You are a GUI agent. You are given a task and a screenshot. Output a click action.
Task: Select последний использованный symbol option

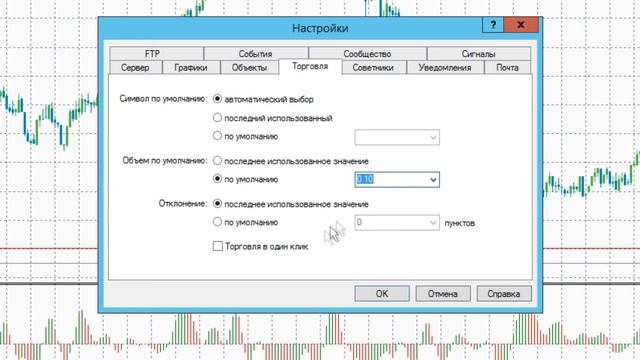pos(218,118)
